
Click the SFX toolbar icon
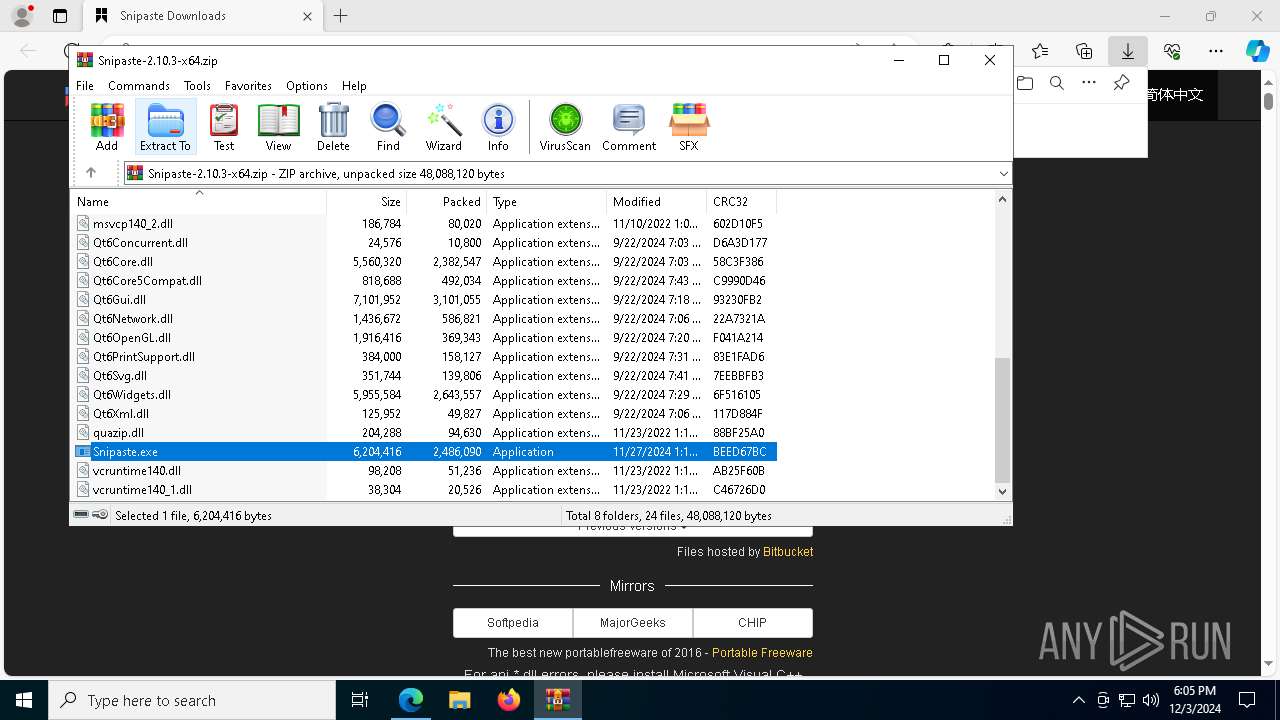point(689,127)
